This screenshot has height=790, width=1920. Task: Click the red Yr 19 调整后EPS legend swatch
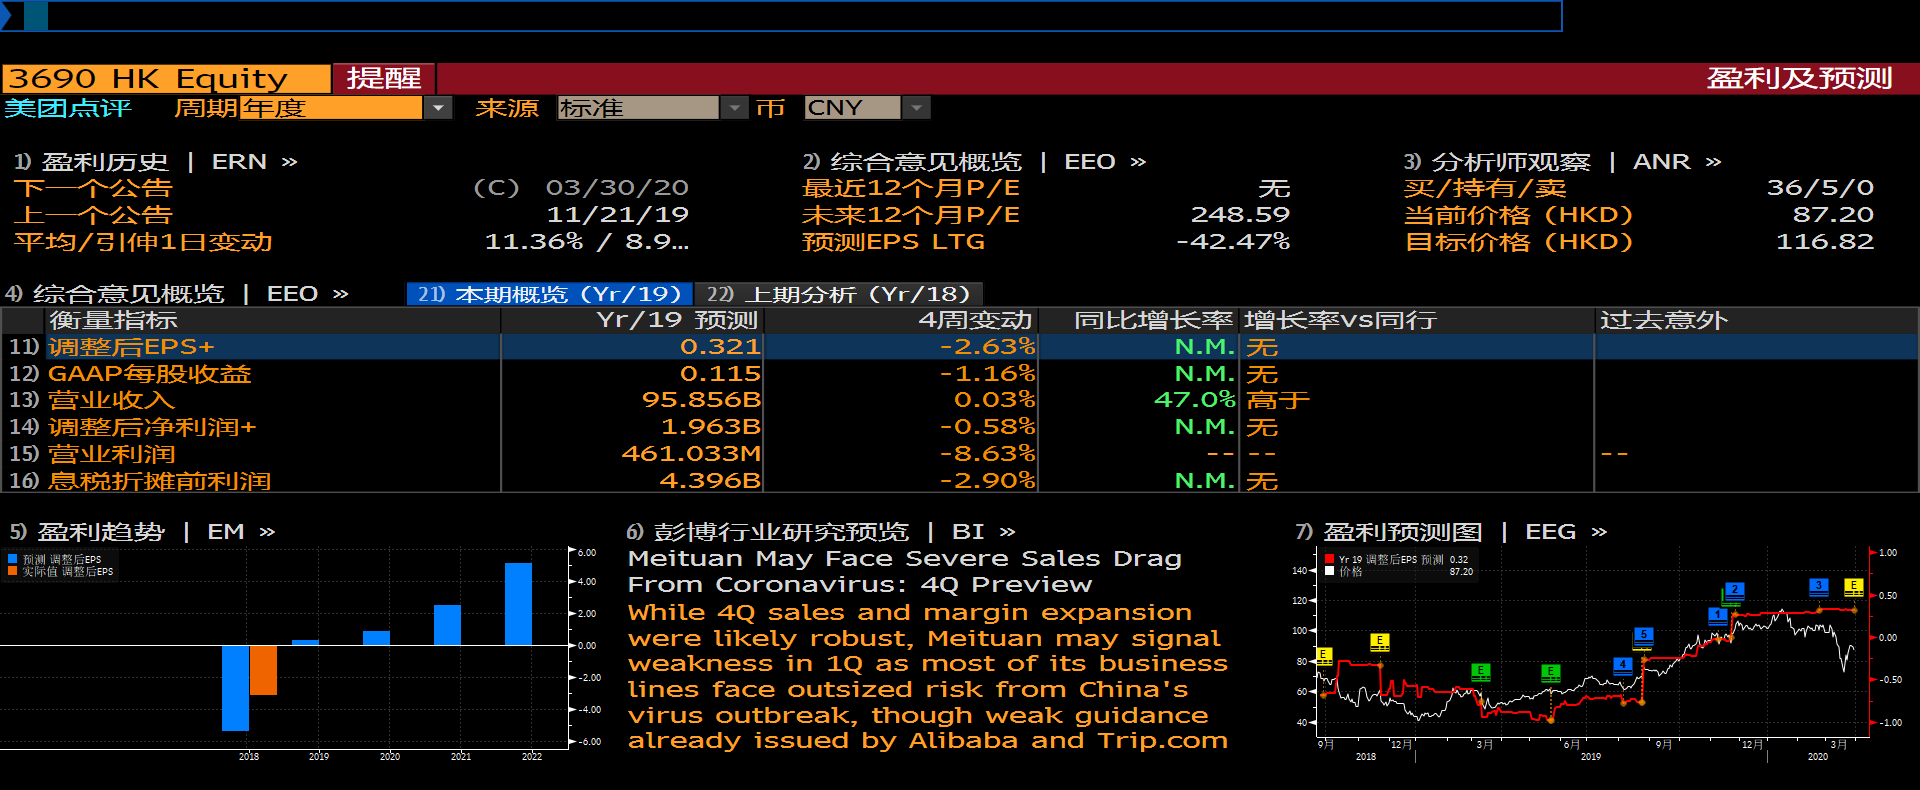[x=1330, y=559]
